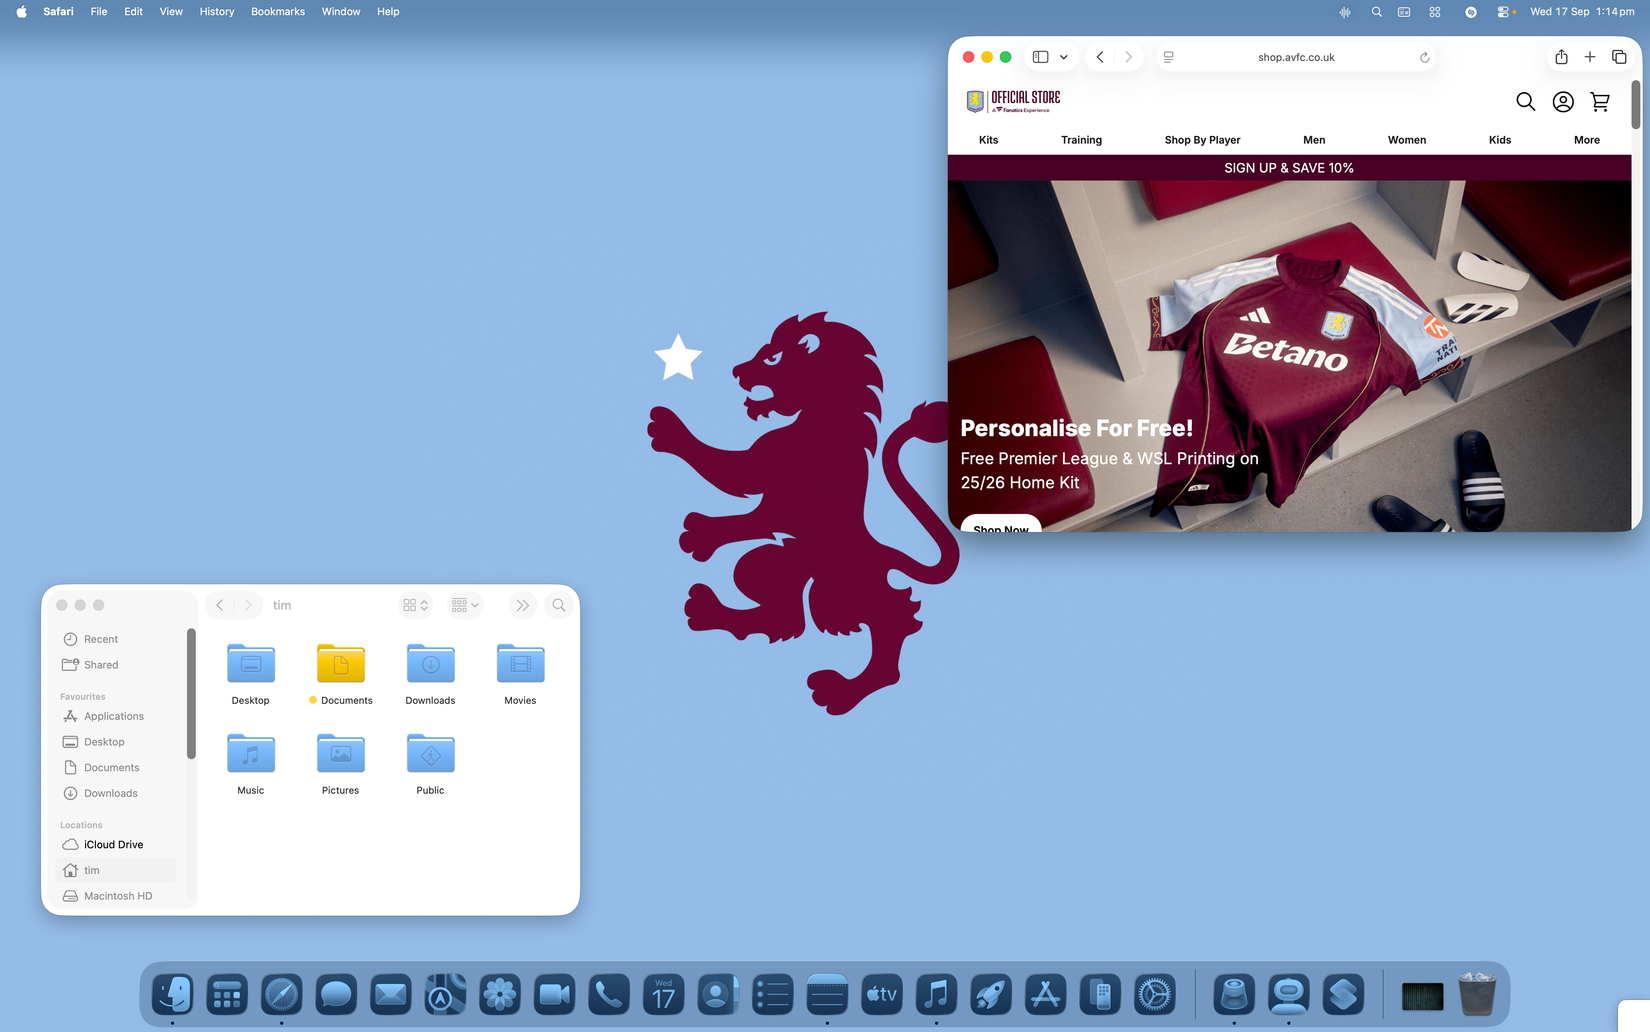
Task: Open the App Store from the Dock
Action: [1045, 995]
